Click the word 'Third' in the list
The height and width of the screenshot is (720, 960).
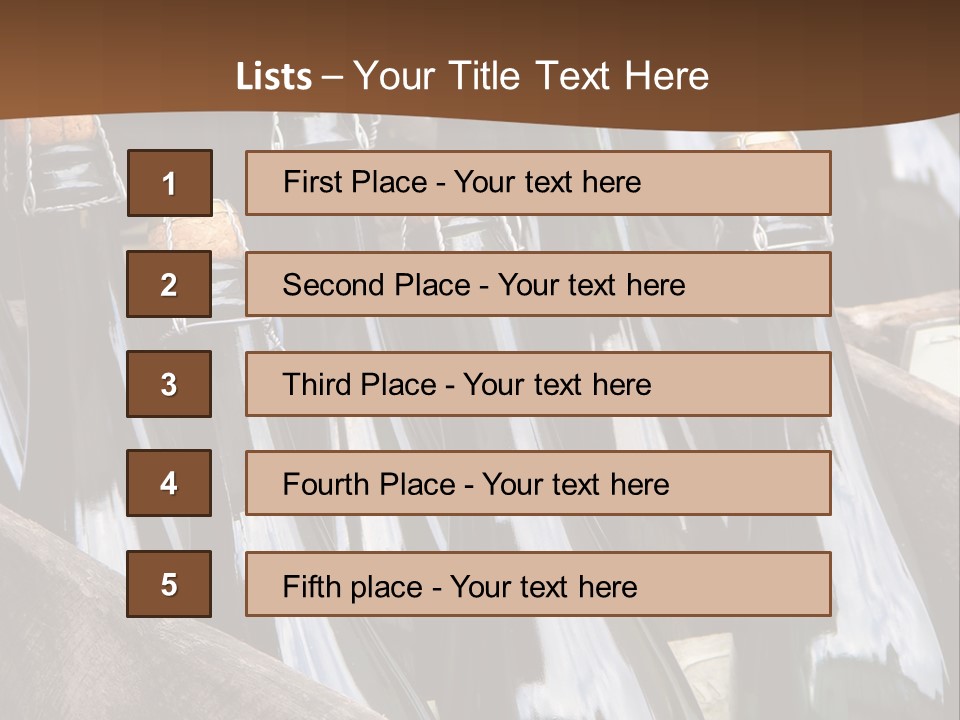point(316,384)
